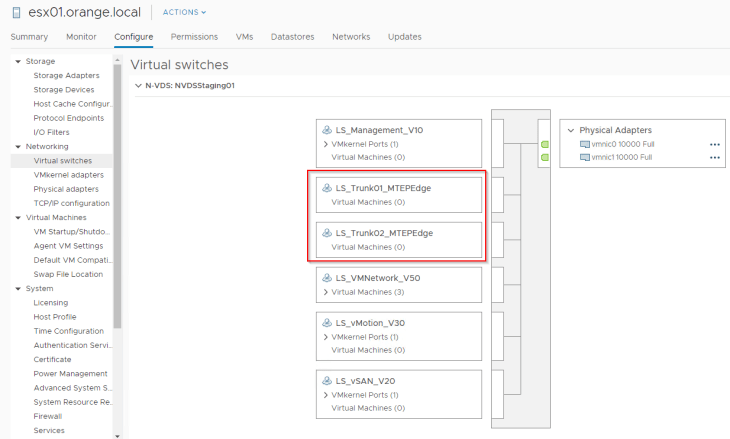Image resolution: width=730 pixels, height=439 pixels.
Task: Collapse the Physical Adapters list
Action: 570,130
